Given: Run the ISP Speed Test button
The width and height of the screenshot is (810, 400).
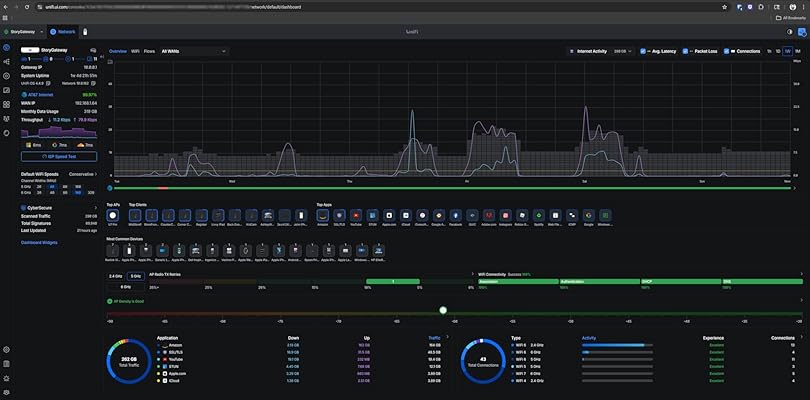Looking at the screenshot, I should pos(59,157).
